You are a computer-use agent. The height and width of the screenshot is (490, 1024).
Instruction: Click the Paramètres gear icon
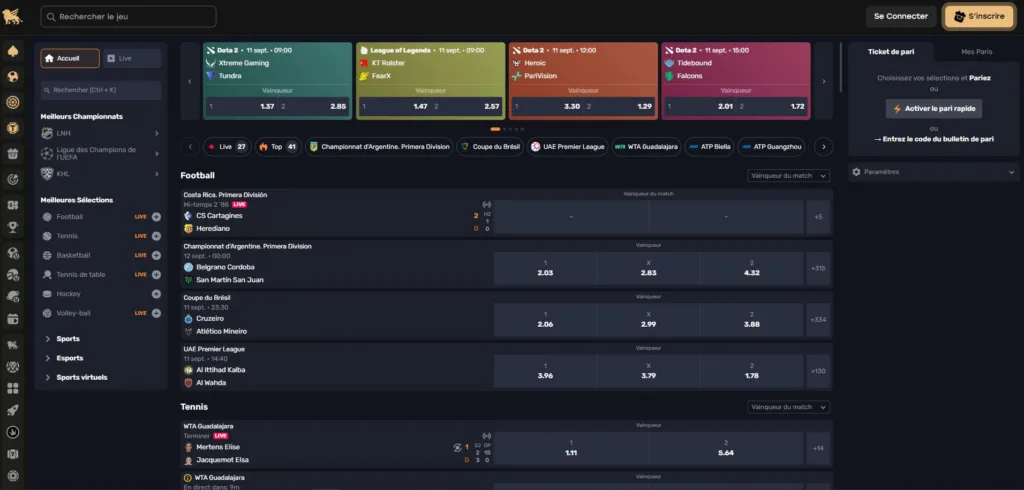pyautogui.click(x=856, y=172)
